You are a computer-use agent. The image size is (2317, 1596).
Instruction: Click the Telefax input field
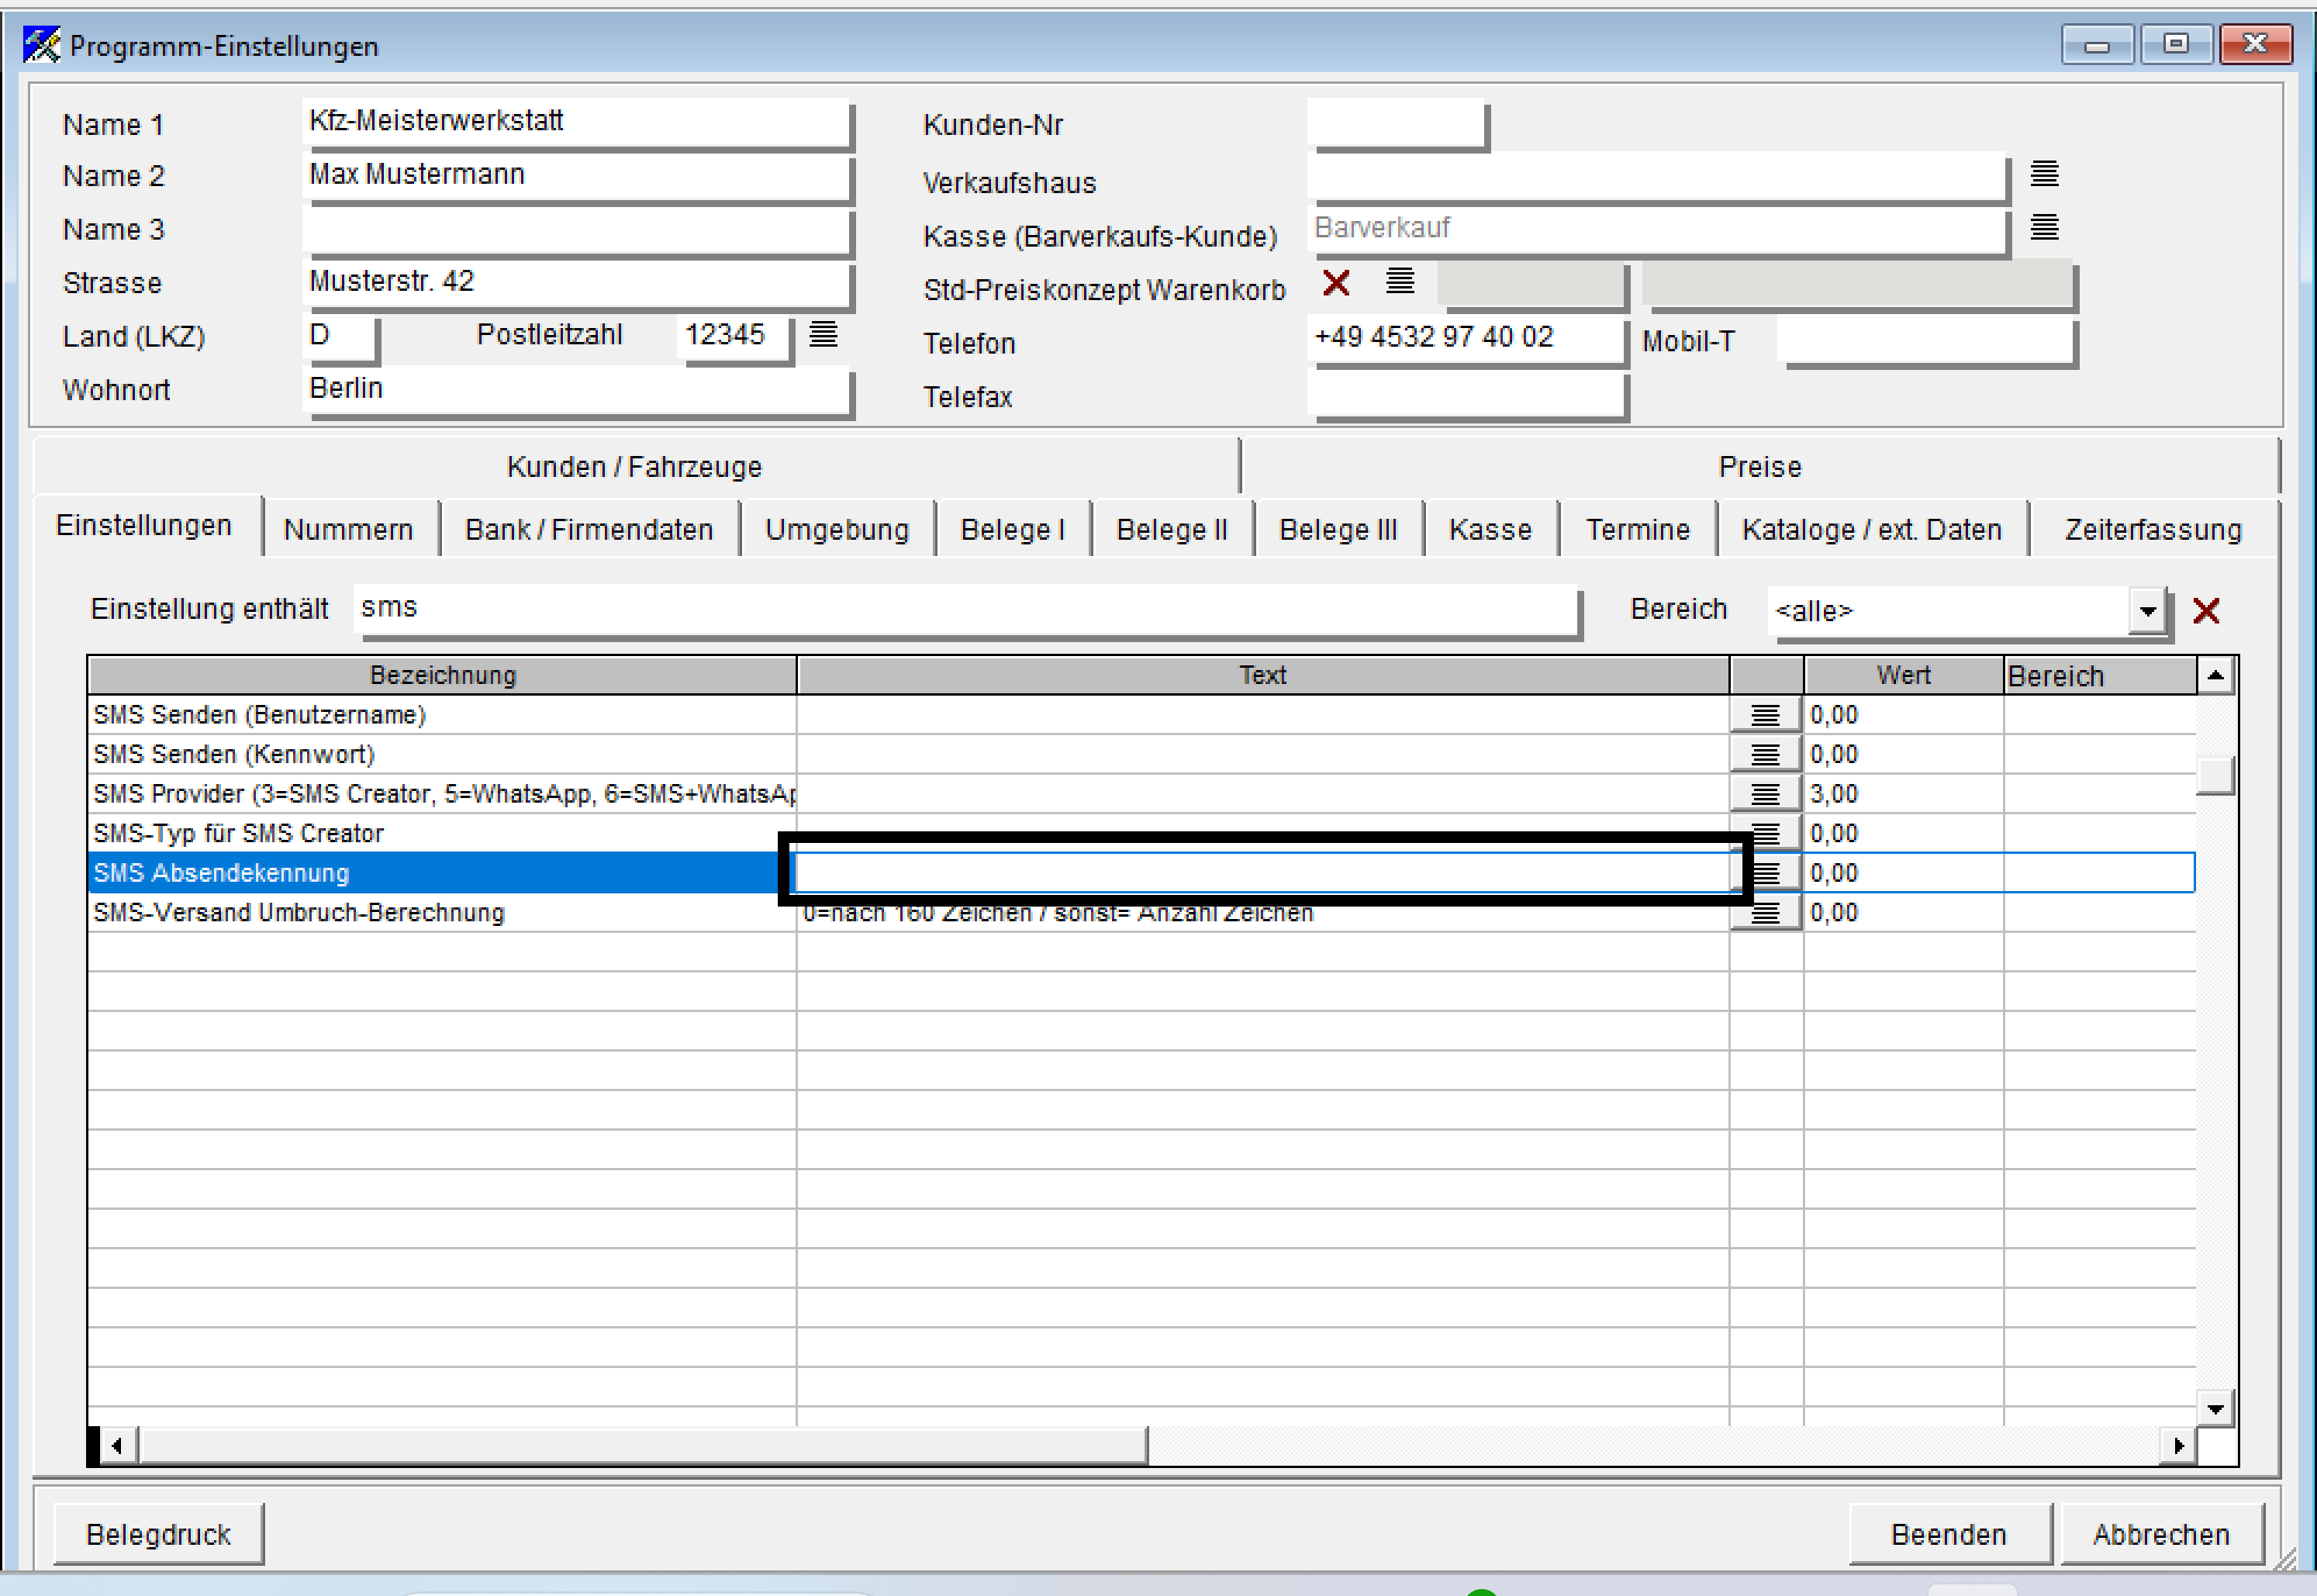pos(1466,394)
